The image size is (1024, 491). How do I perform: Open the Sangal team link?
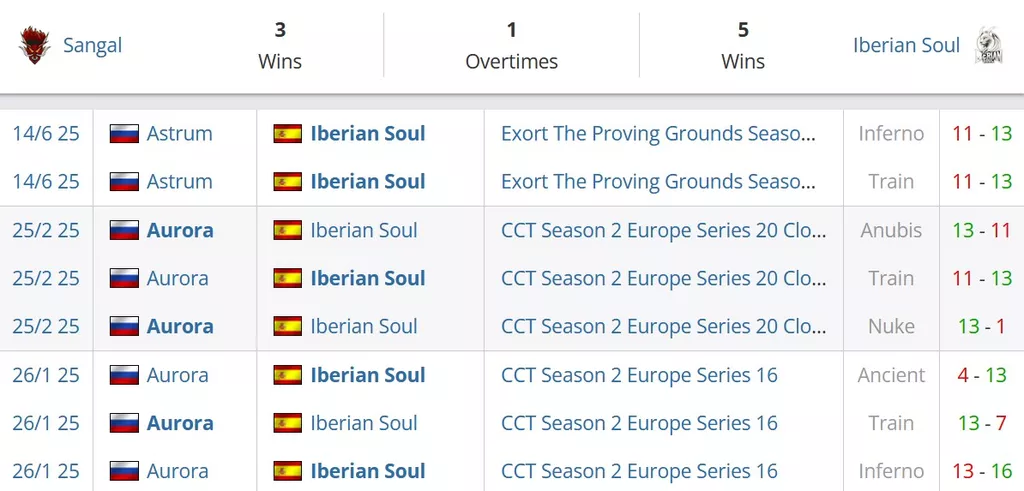[x=92, y=46]
